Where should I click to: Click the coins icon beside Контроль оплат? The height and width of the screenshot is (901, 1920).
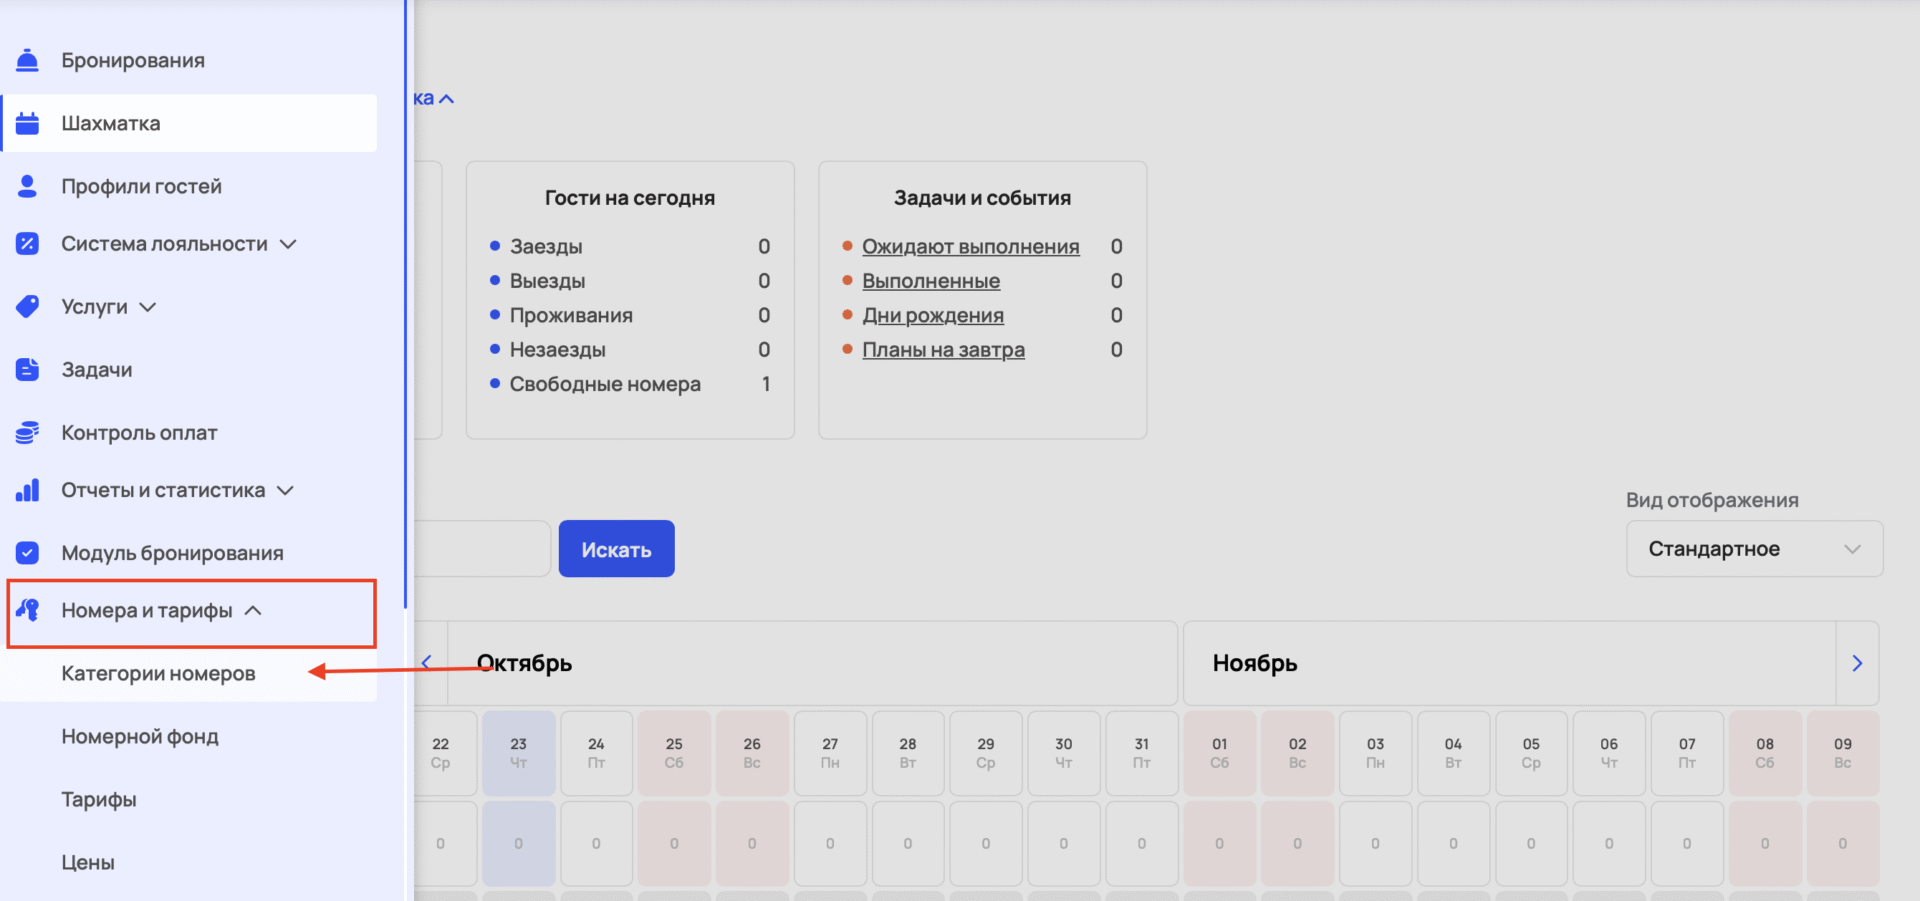coord(27,432)
